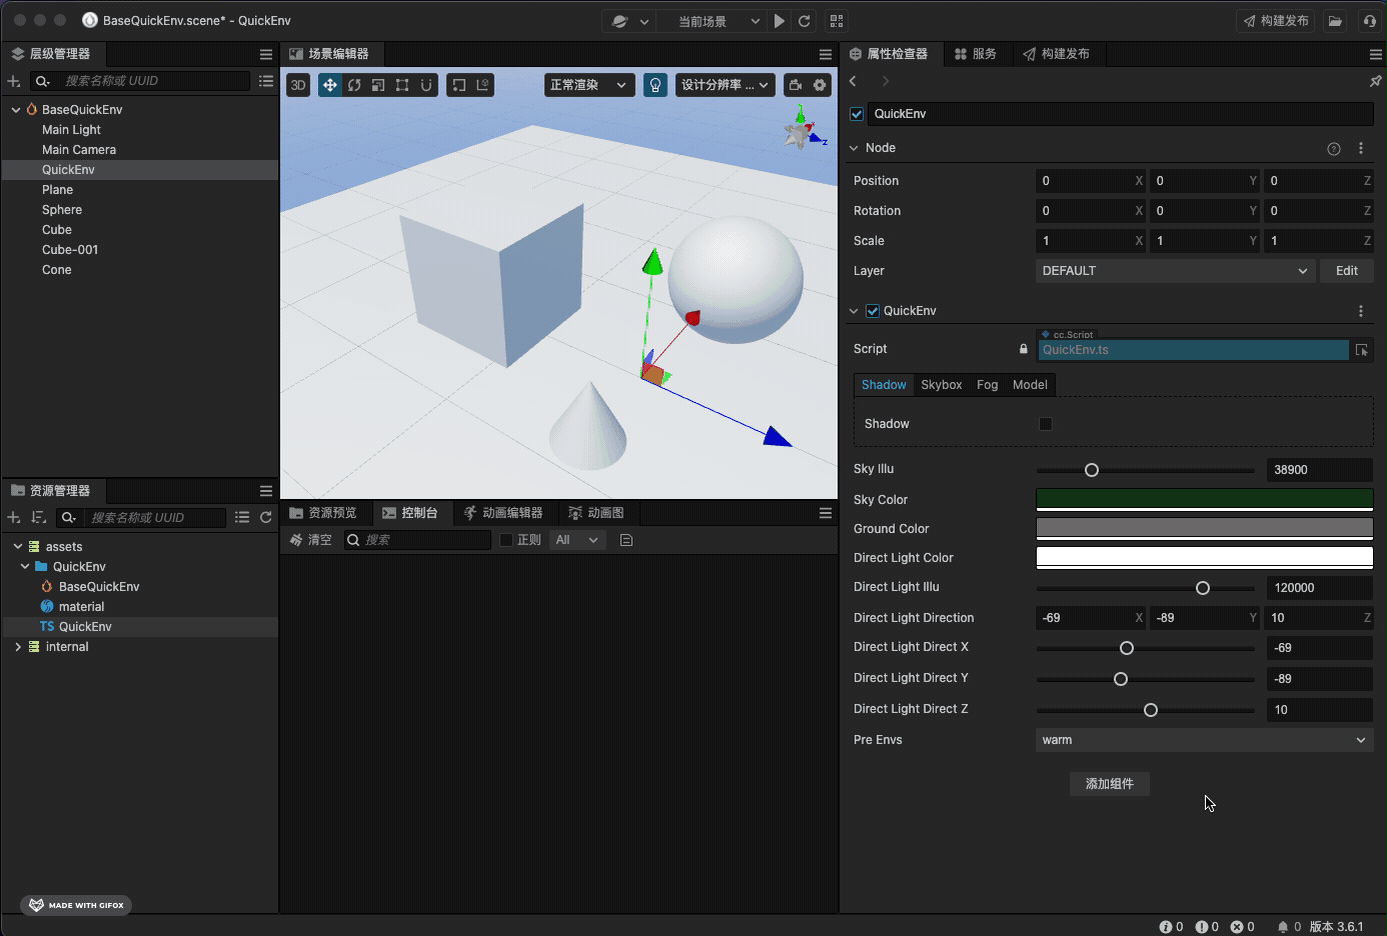Open the 动画图 tab
This screenshot has height=936, width=1387.
coord(597,513)
